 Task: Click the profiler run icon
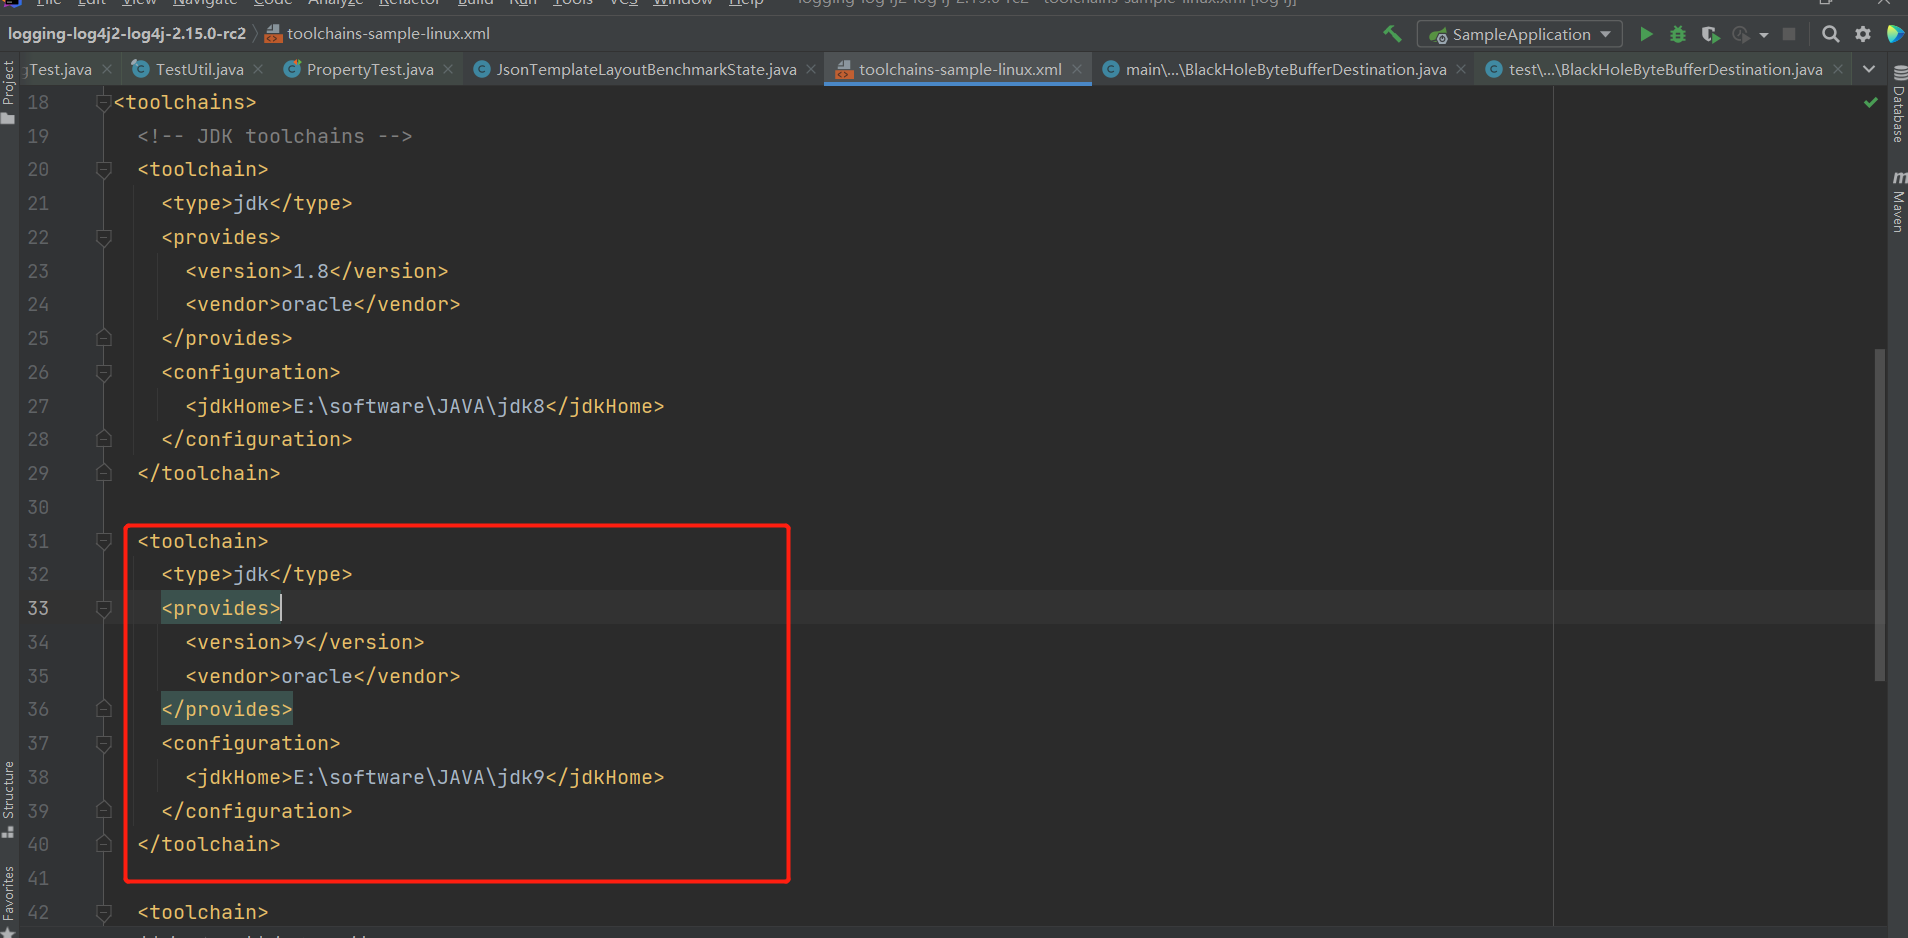coord(1741,34)
